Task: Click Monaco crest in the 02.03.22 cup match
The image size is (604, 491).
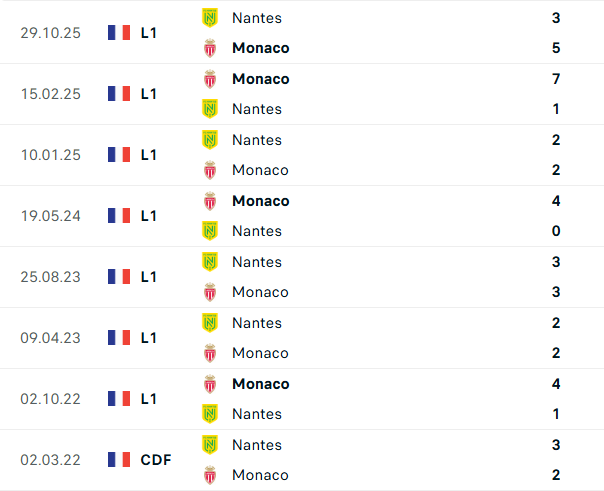Action: pos(210,475)
